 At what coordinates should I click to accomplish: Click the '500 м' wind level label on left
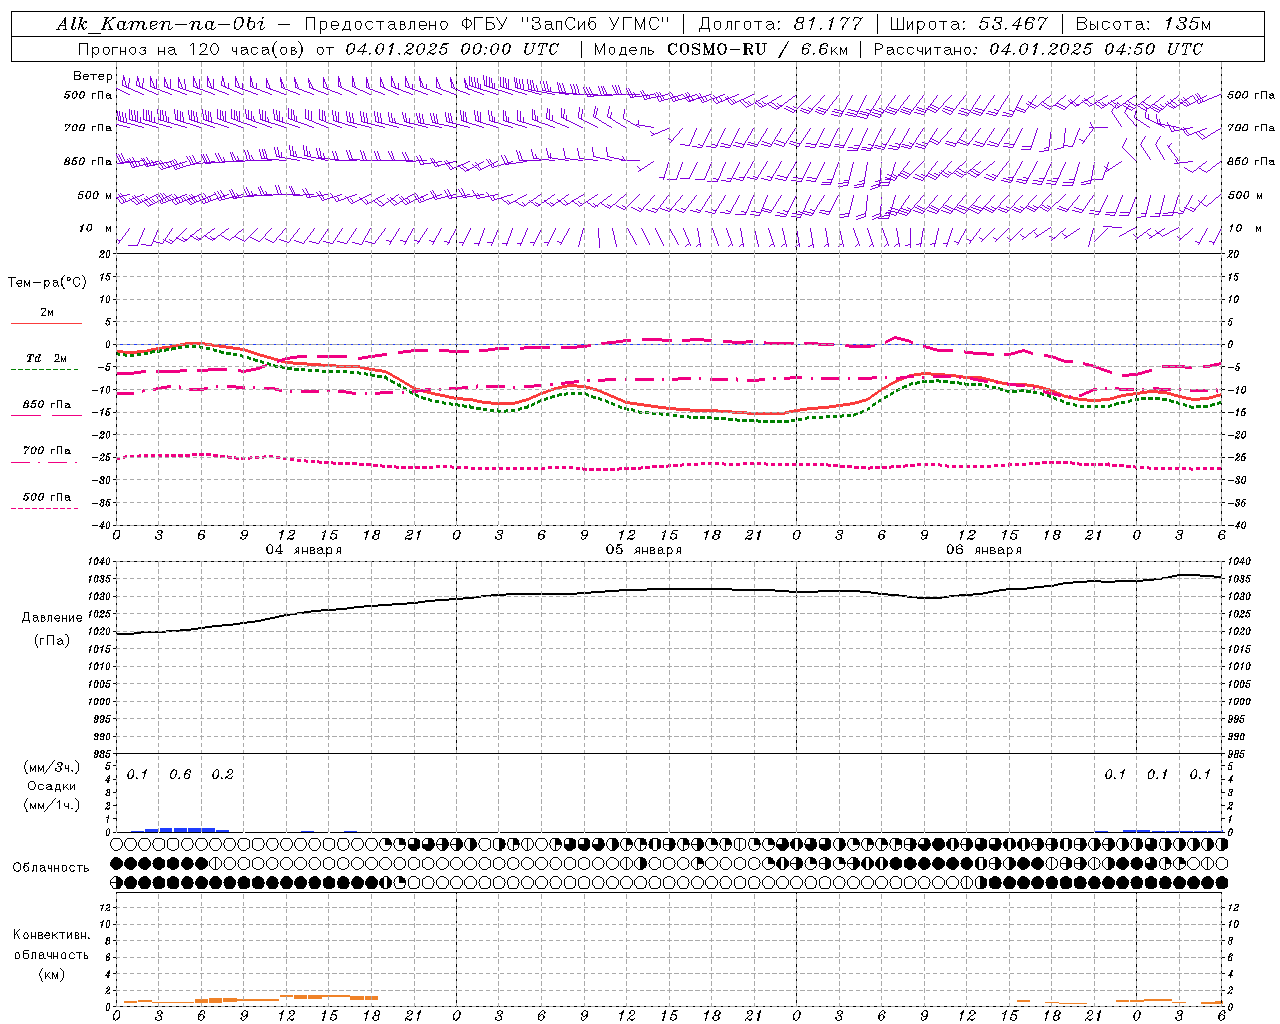pyautogui.click(x=95, y=195)
